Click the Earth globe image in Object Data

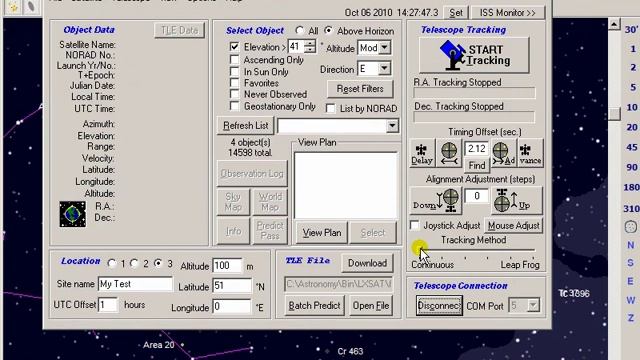tap(73, 214)
